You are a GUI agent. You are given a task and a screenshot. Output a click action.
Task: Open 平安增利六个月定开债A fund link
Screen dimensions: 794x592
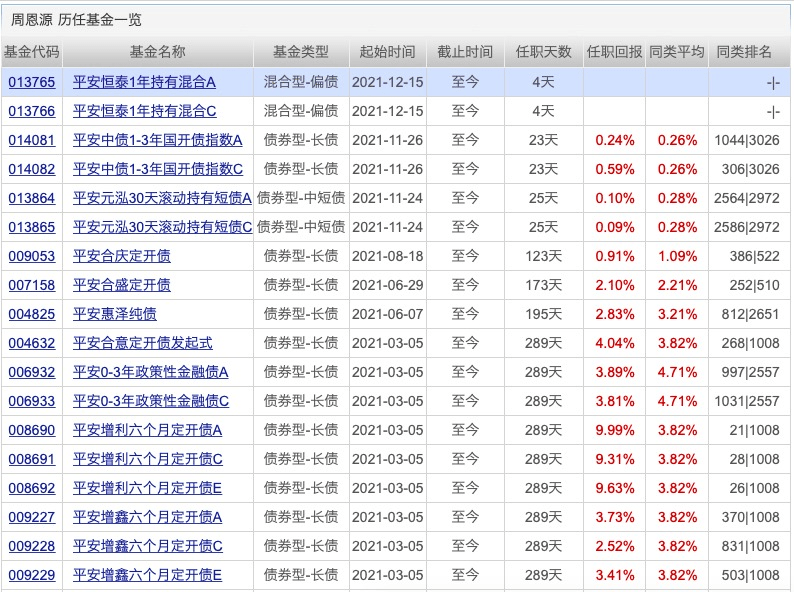point(147,430)
